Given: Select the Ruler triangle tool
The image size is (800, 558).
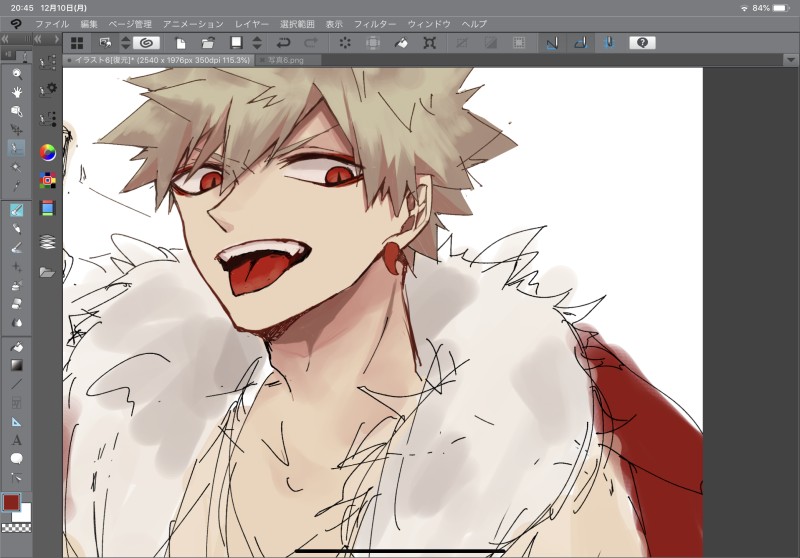Looking at the screenshot, I should tap(17, 422).
